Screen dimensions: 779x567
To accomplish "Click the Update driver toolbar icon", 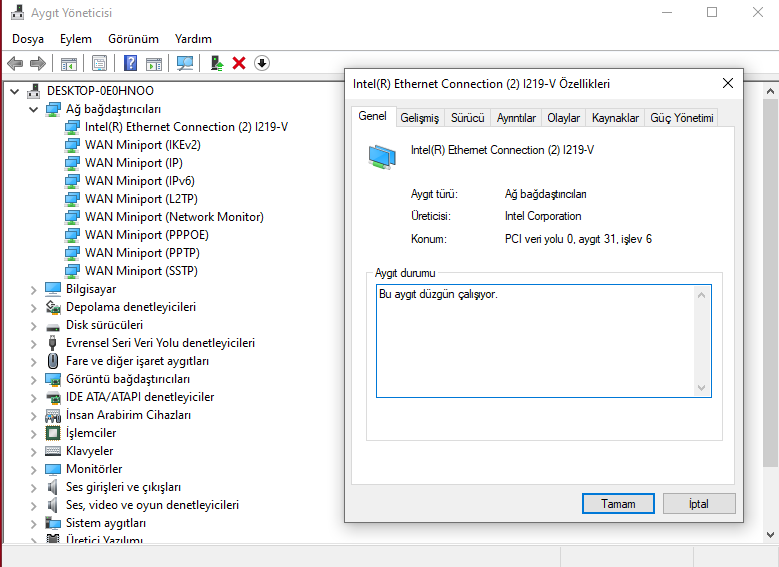I will [217, 63].
